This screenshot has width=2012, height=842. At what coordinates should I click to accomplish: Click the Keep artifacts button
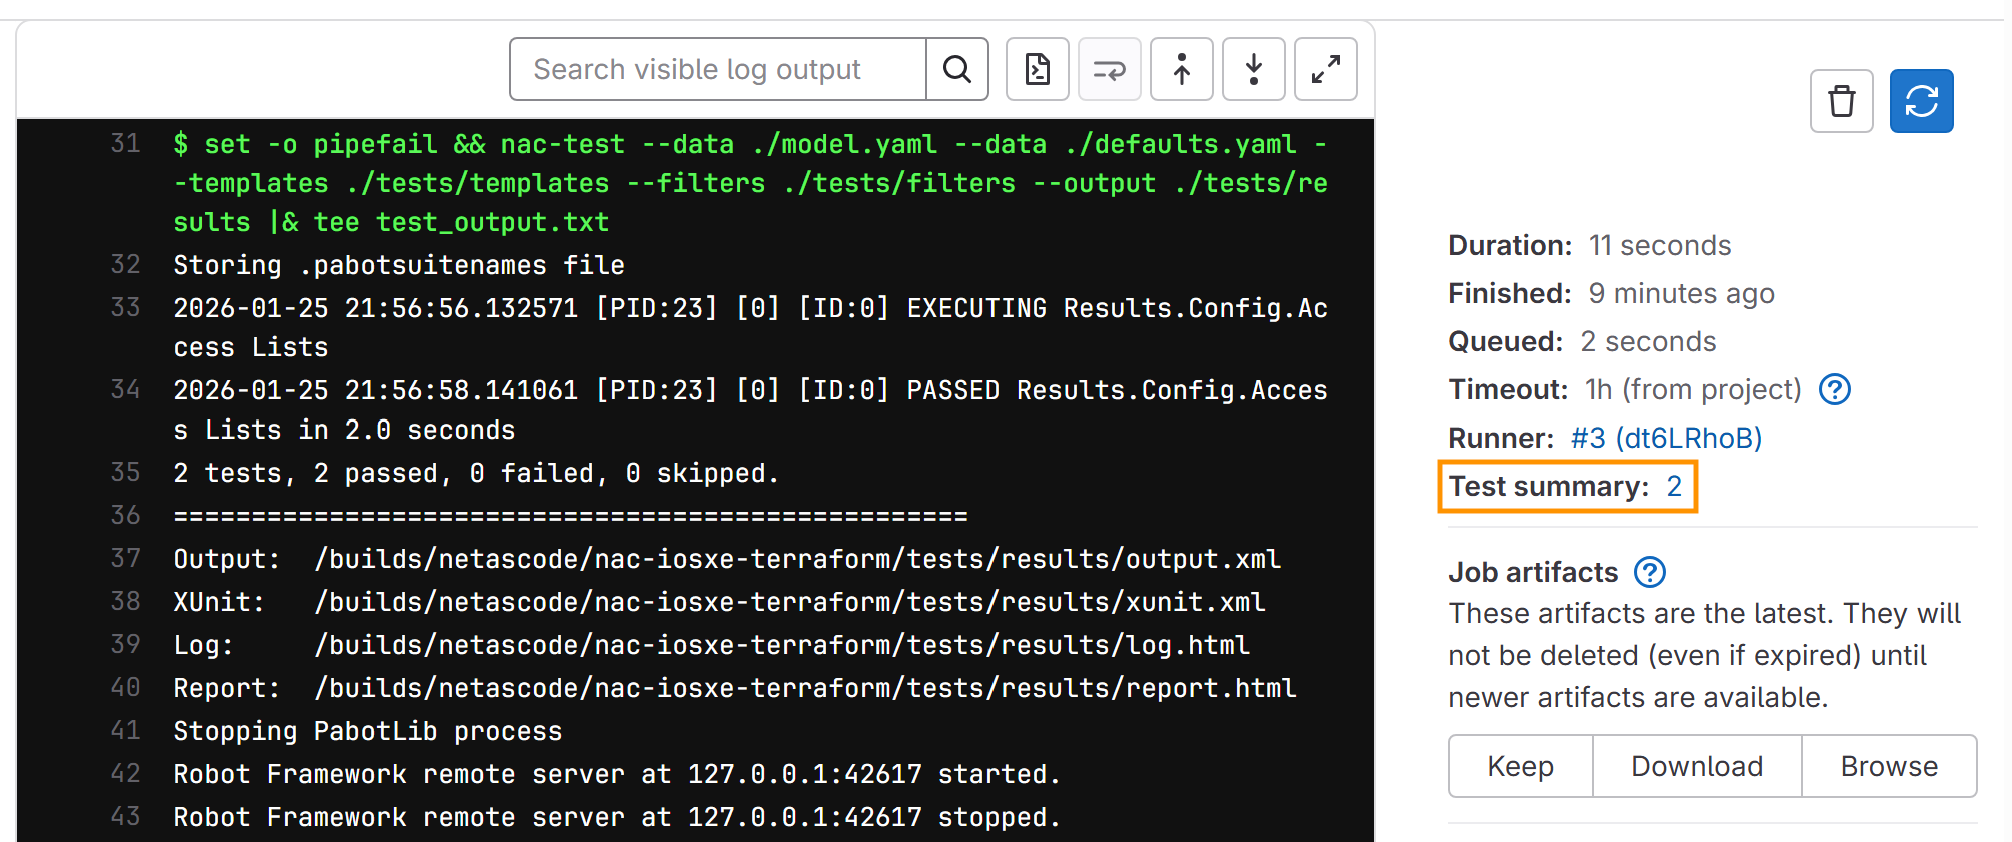point(1520,766)
